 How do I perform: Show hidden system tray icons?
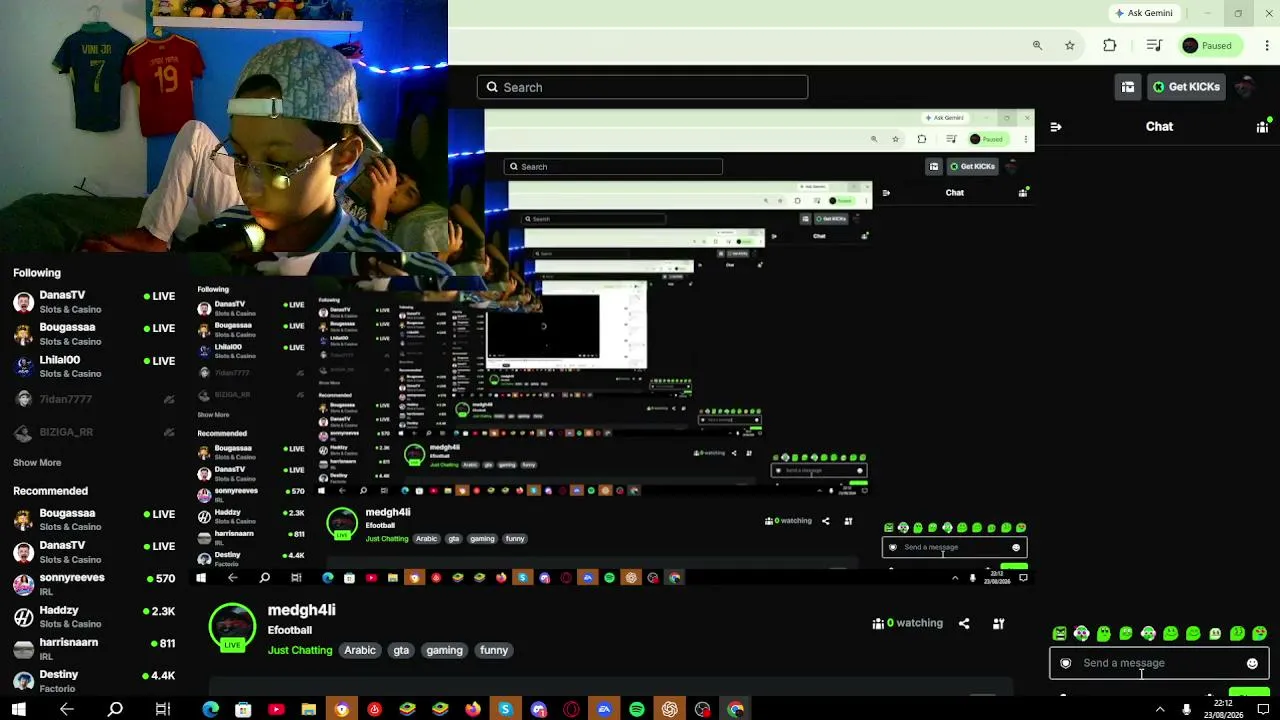coord(1160,709)
